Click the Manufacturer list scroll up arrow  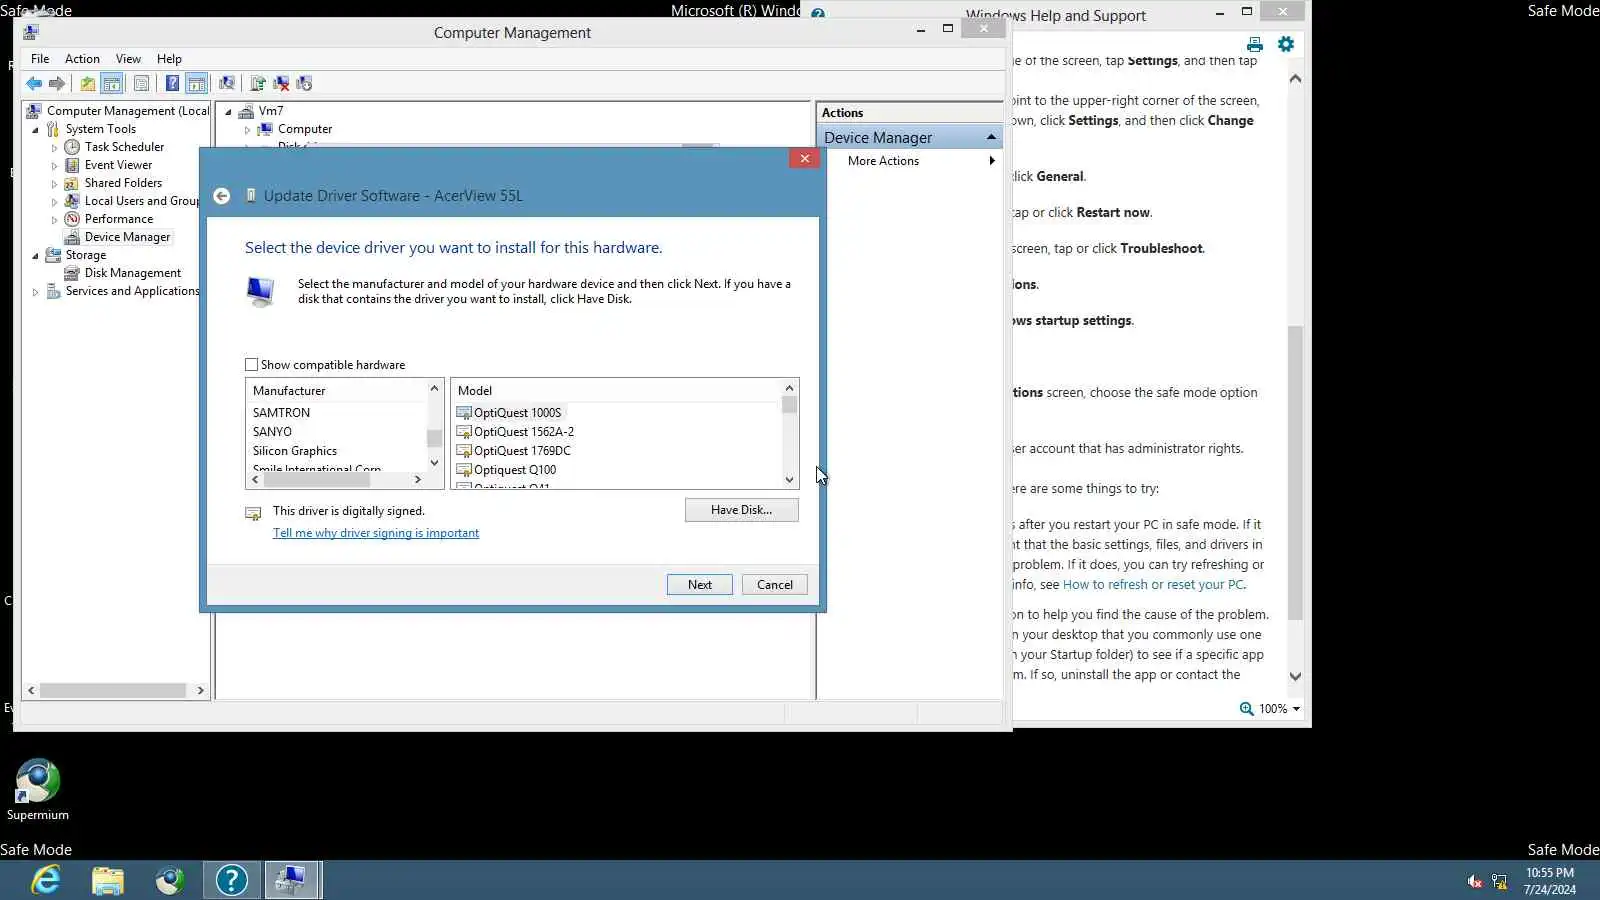coord(434,388)
